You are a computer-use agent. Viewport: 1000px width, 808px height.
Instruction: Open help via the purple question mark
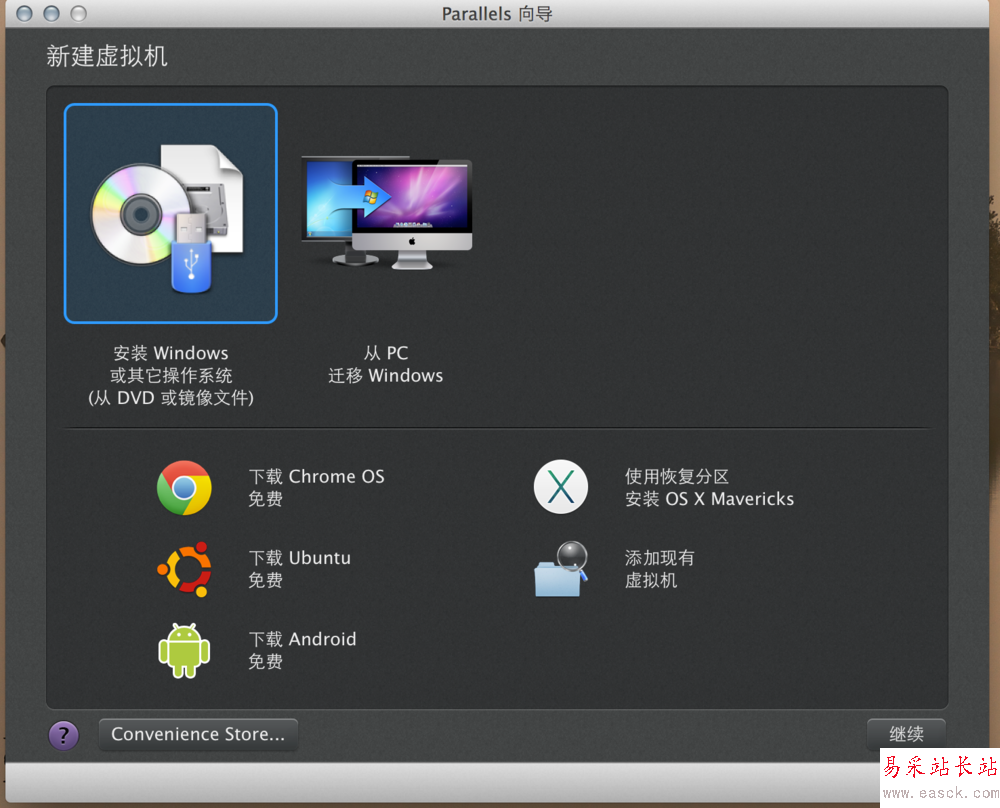point(64,735)
